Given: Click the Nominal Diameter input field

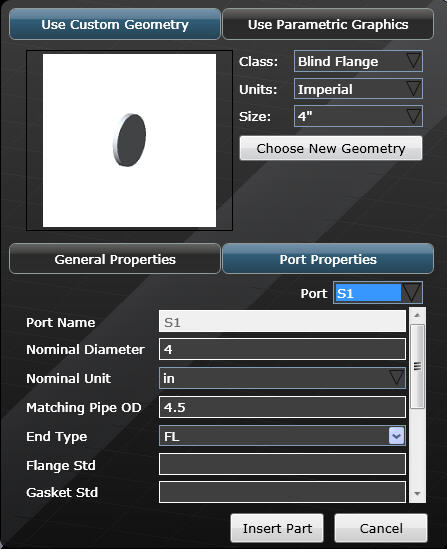Looking at the screenshot, I should (x=282, y=349).
